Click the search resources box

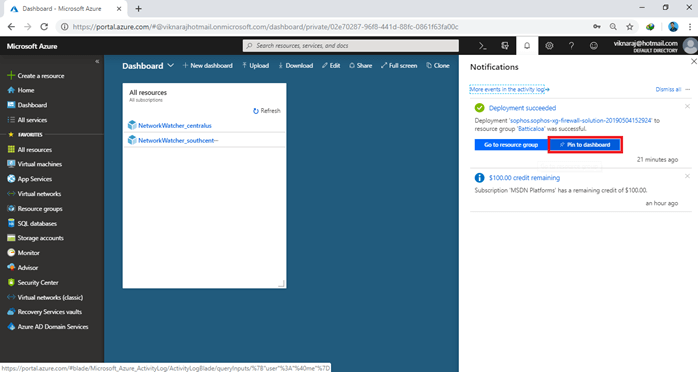tap(350, 46)
